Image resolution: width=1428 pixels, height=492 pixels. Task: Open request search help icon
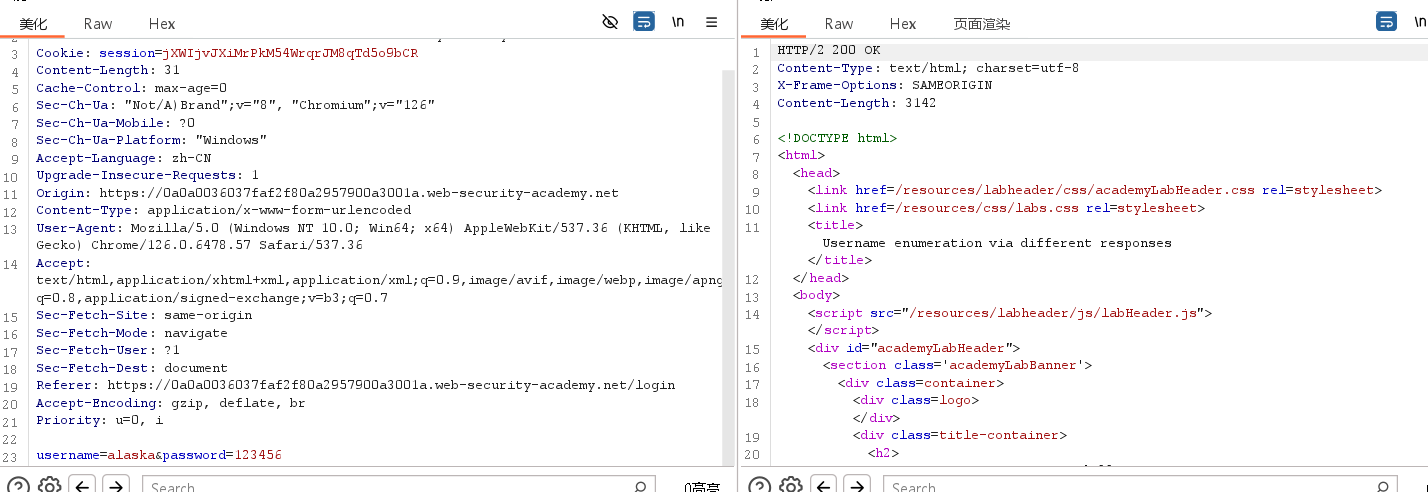coord(17,486)
